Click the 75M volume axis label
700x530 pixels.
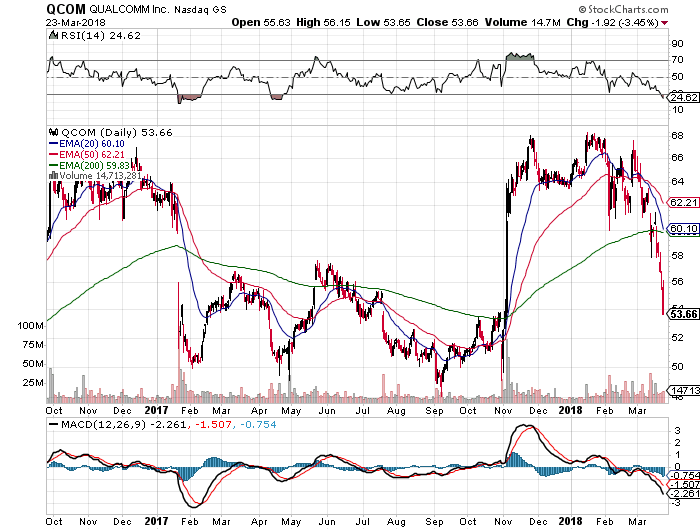pos(33,345)
